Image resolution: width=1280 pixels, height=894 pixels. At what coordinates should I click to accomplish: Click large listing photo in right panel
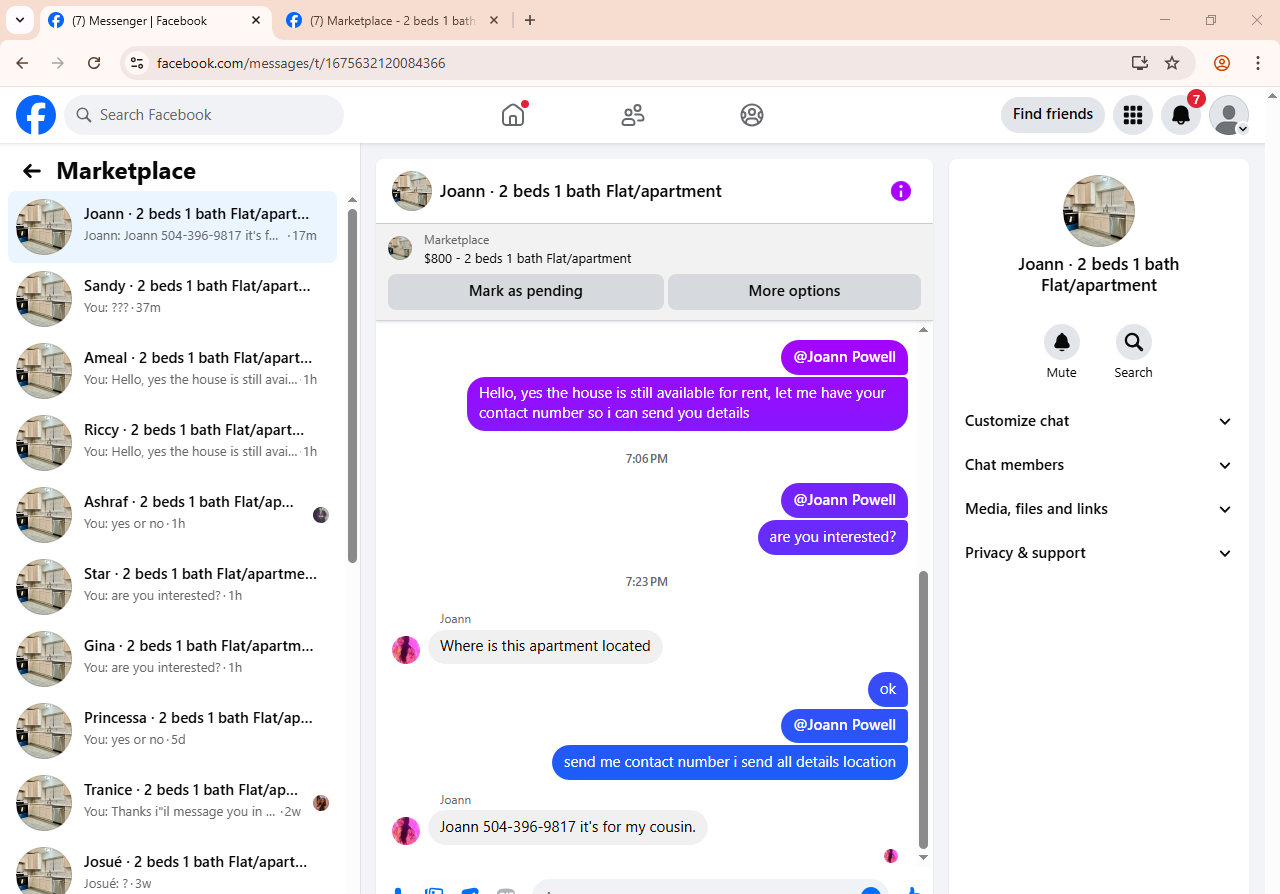[x=1099, y=211]
